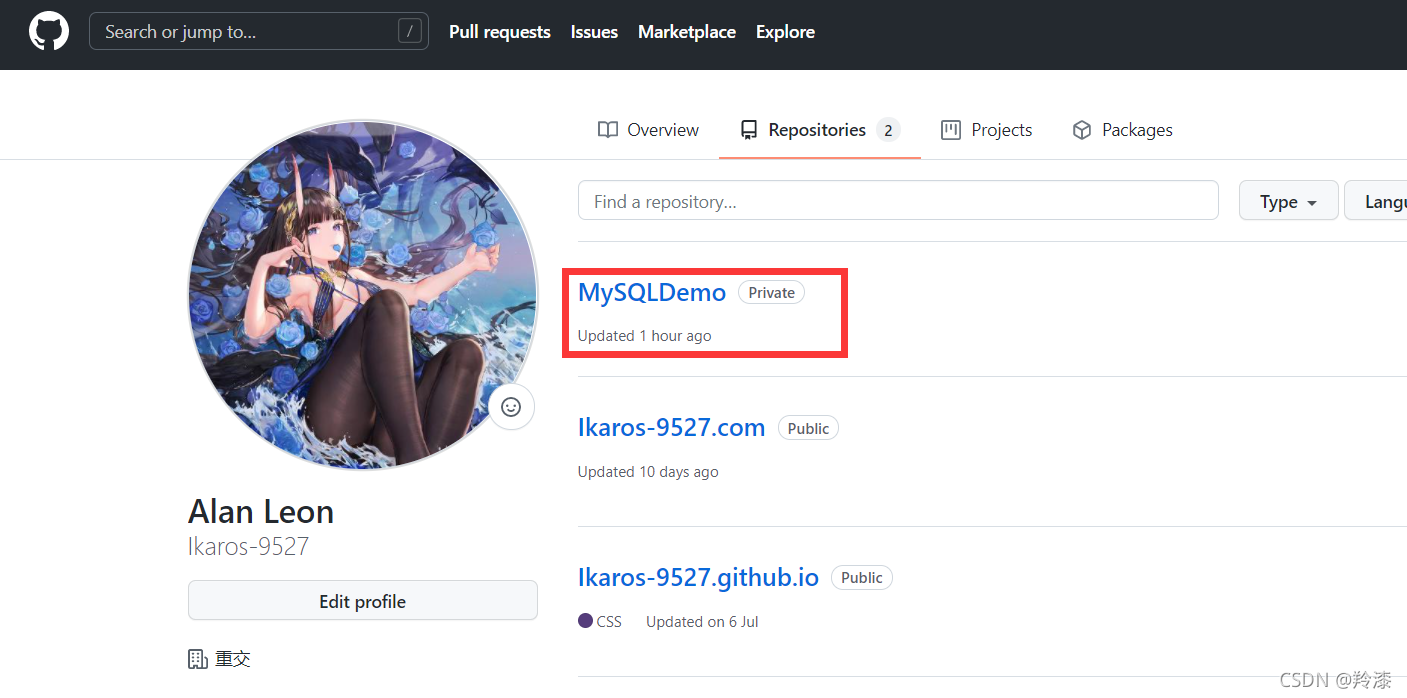The height and width of the screenshot is (698, 1407).
Task: Click the name Alan Leon
Action: point(261,512)
